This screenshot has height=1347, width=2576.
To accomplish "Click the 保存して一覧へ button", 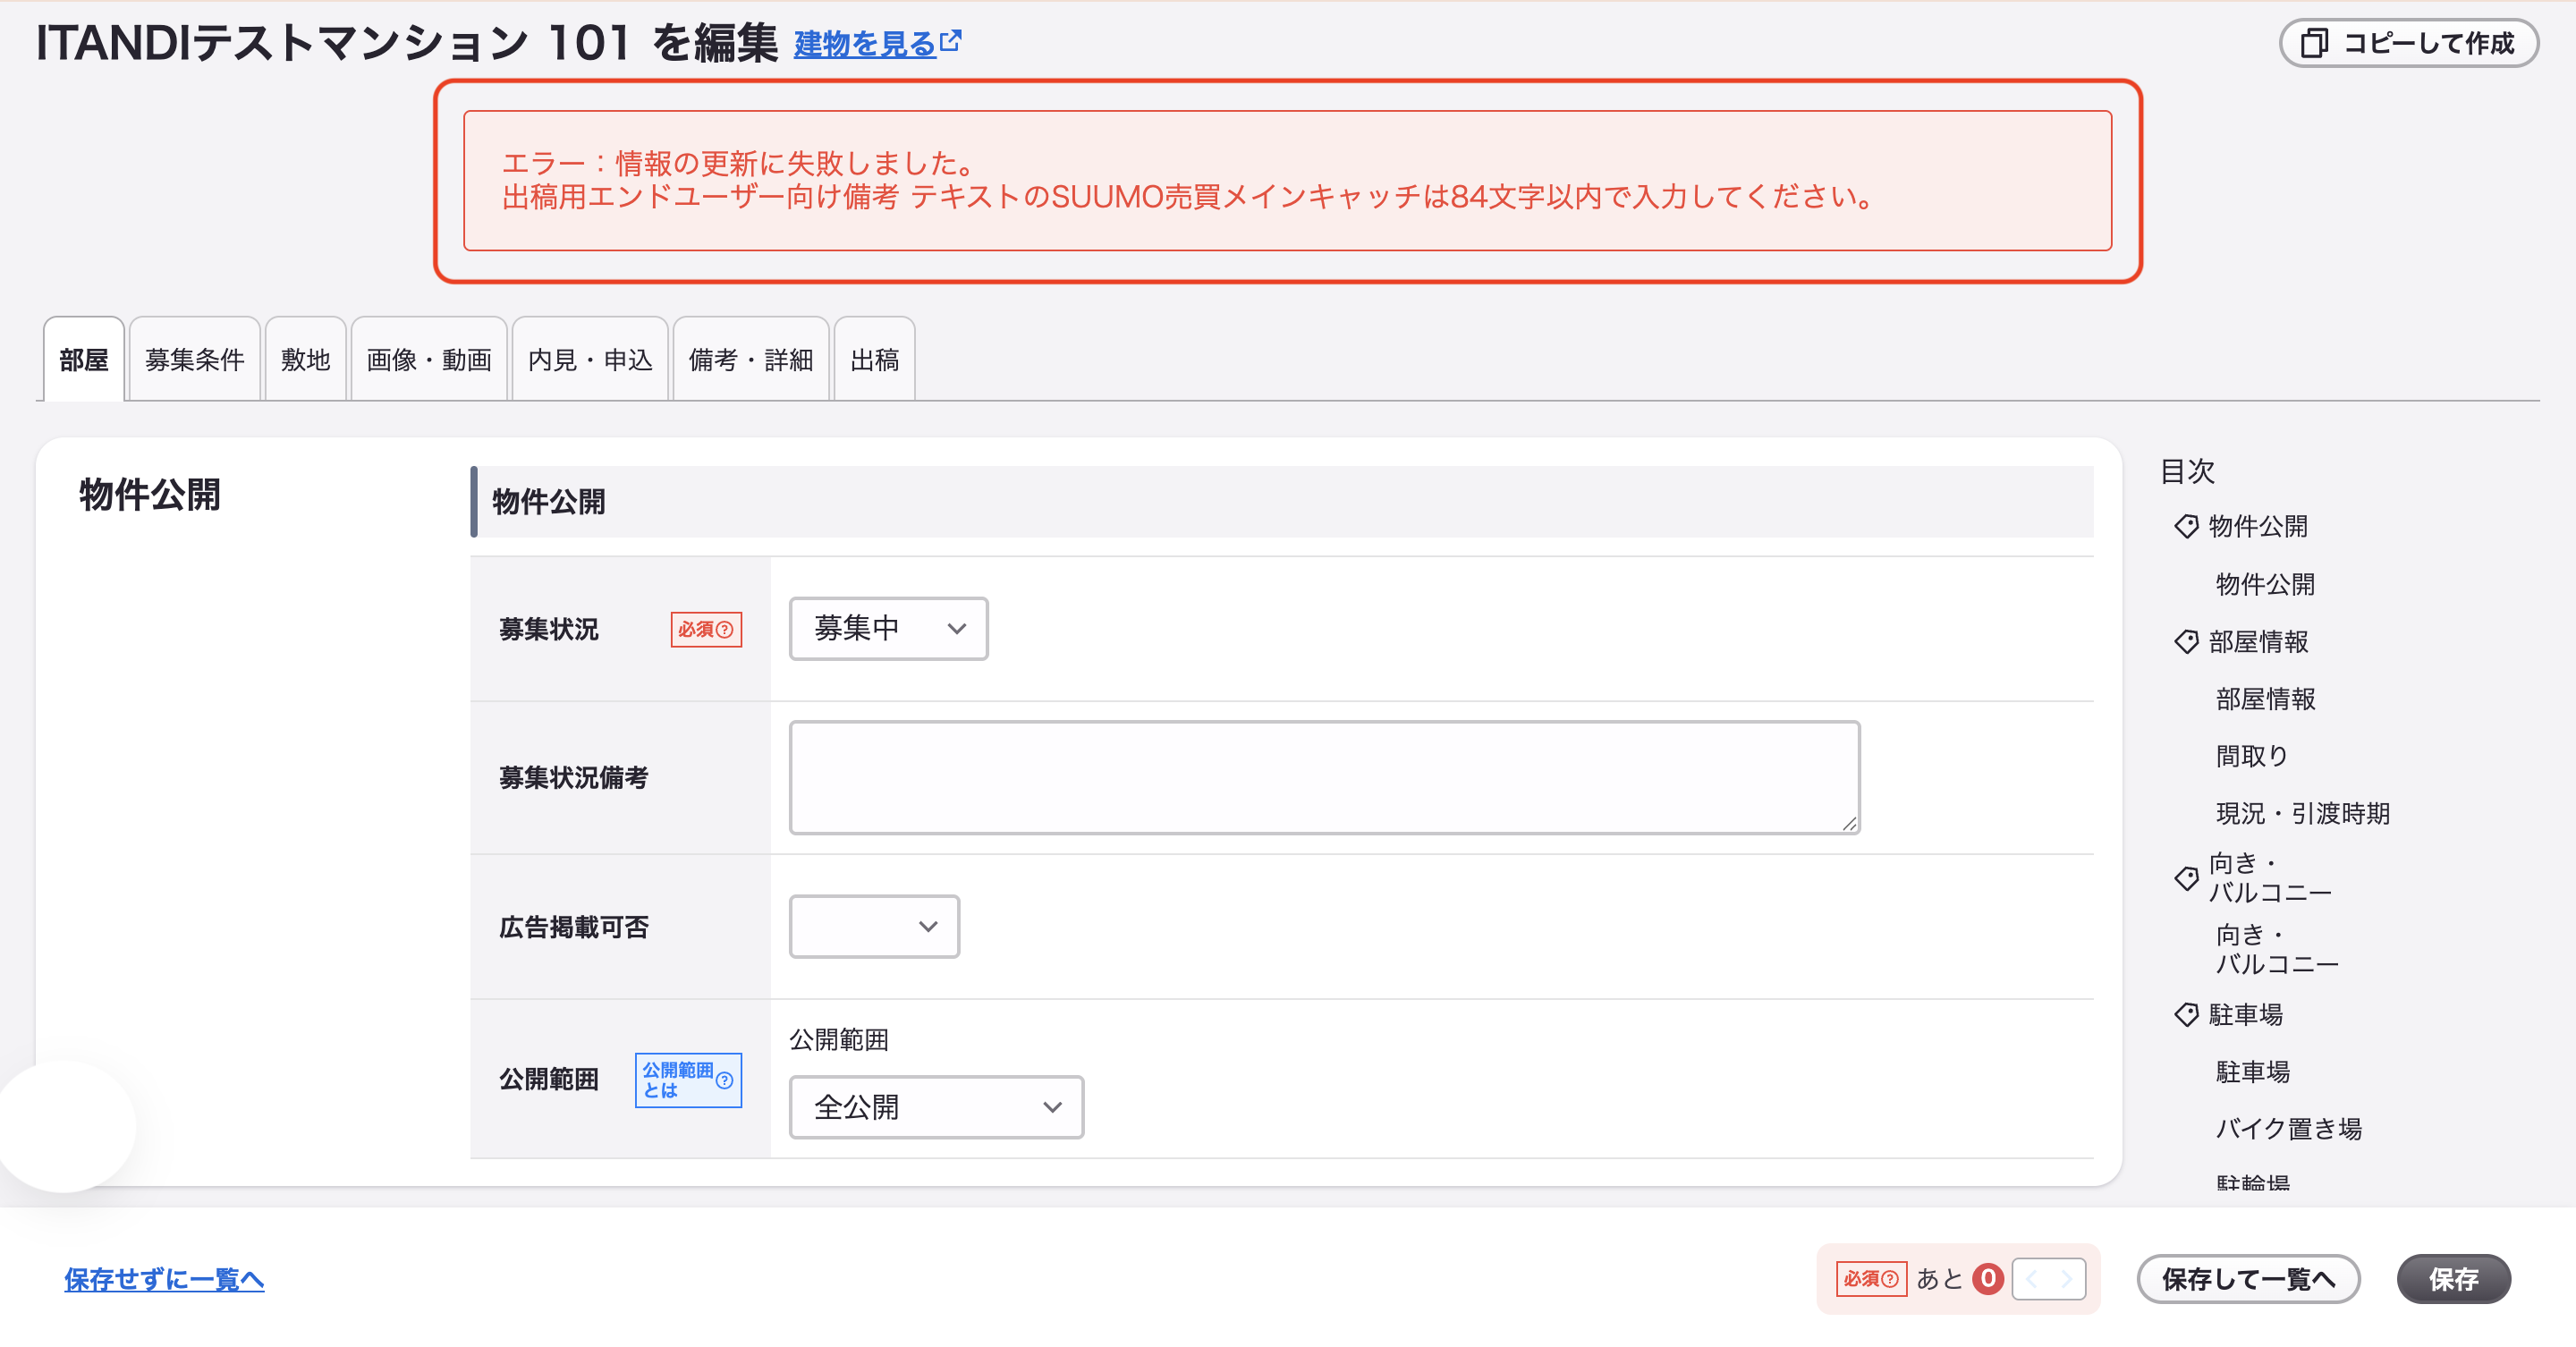I will pyautogui.click(x=2248, y=1279).
